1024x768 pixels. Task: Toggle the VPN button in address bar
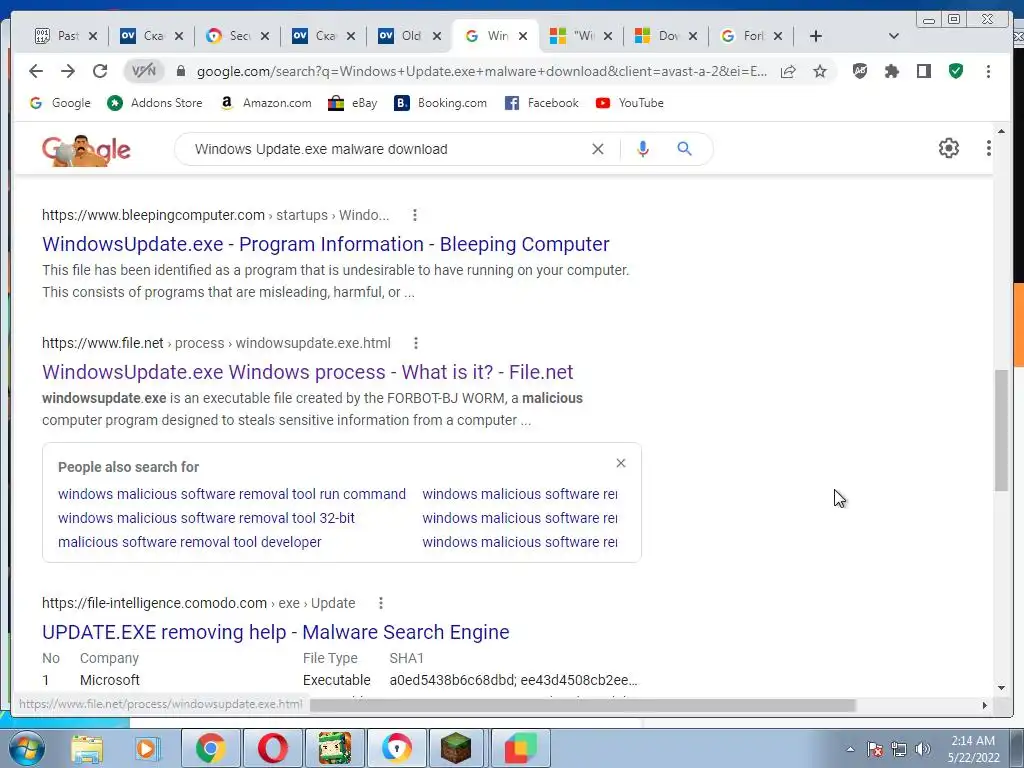(x=144, y=71)
